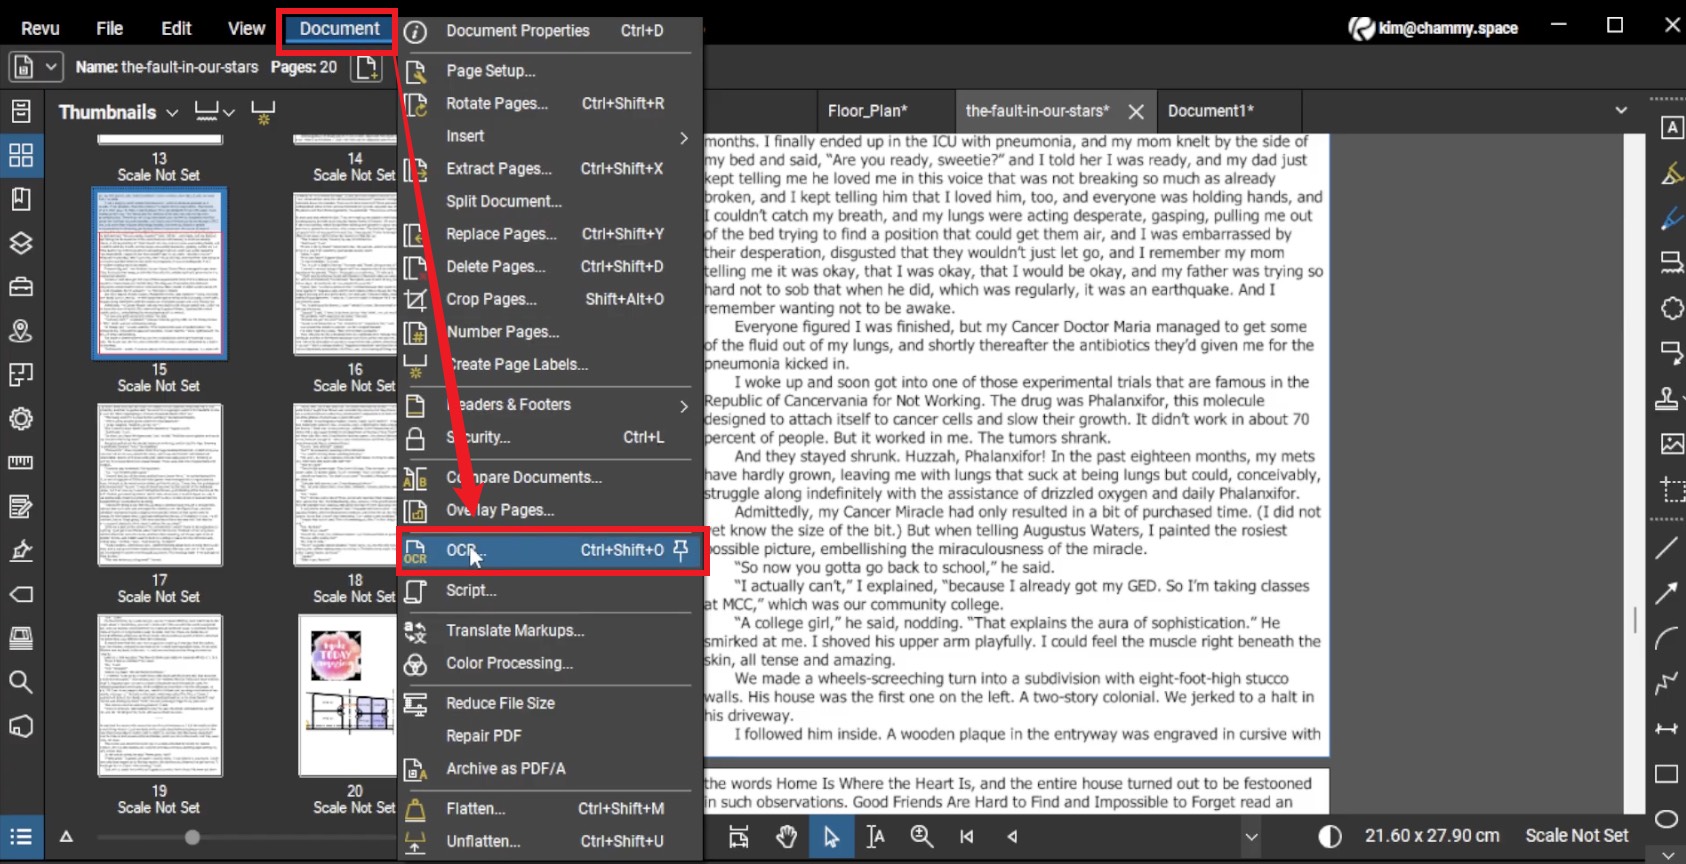The width and height of the screenshot is (1686, 864).
Task: Select the Highlight tool in right toolbar
Action: [x=1671, y=173]
